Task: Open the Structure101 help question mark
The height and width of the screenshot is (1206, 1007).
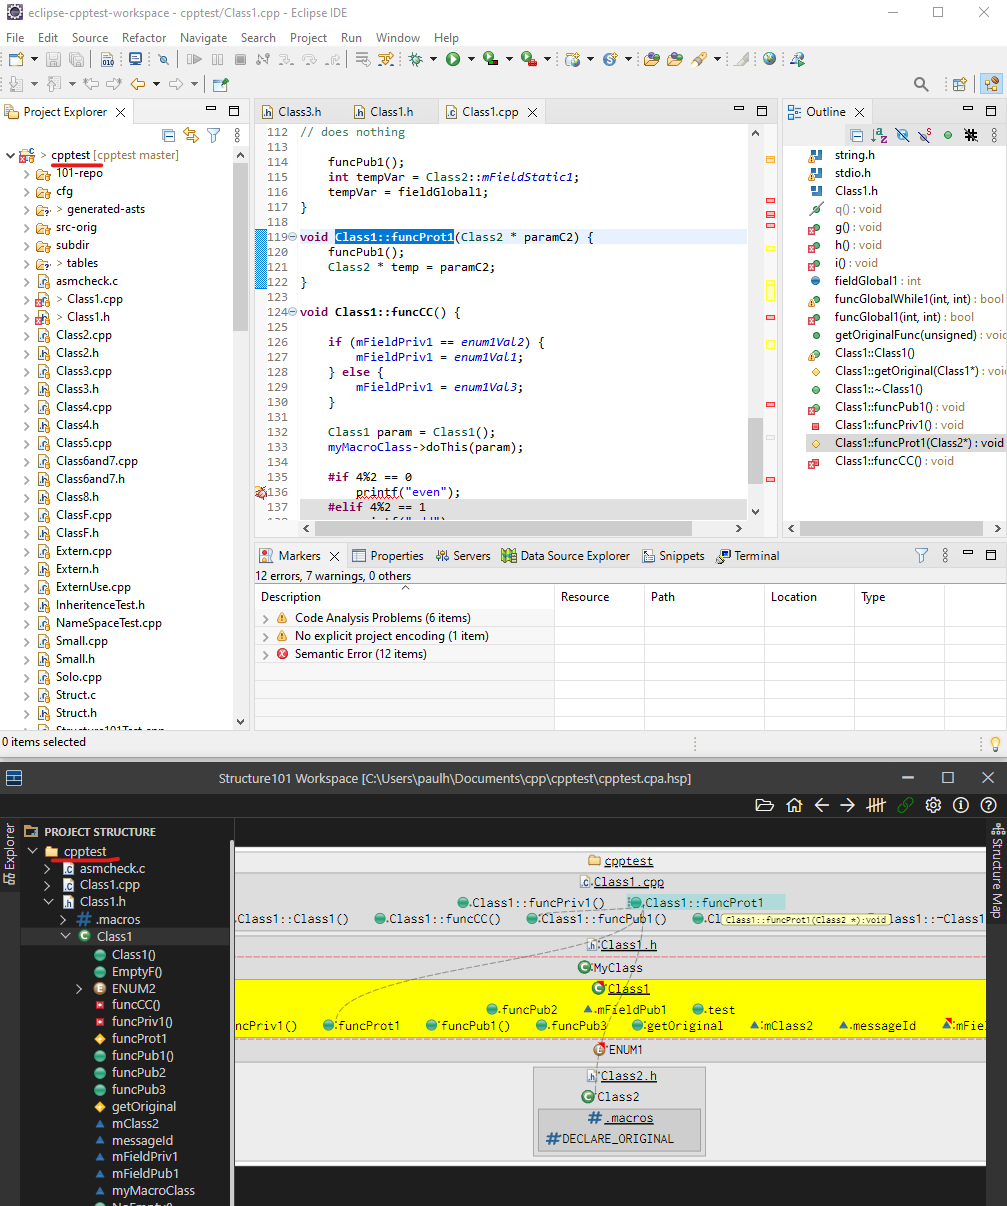Action: (988, 805)
